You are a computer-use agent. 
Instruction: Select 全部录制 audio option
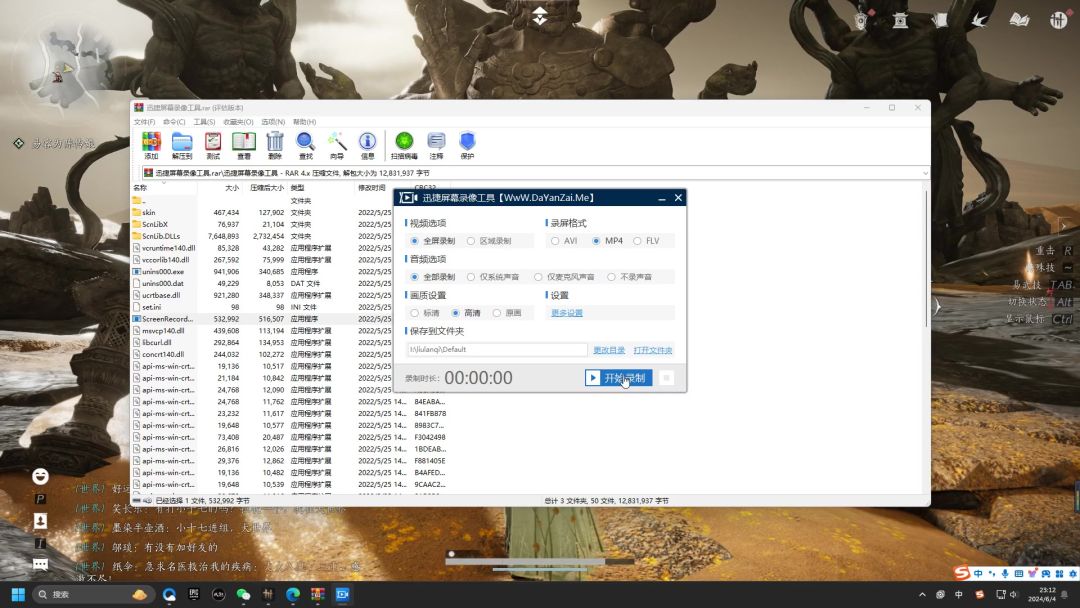pos(433,277)
